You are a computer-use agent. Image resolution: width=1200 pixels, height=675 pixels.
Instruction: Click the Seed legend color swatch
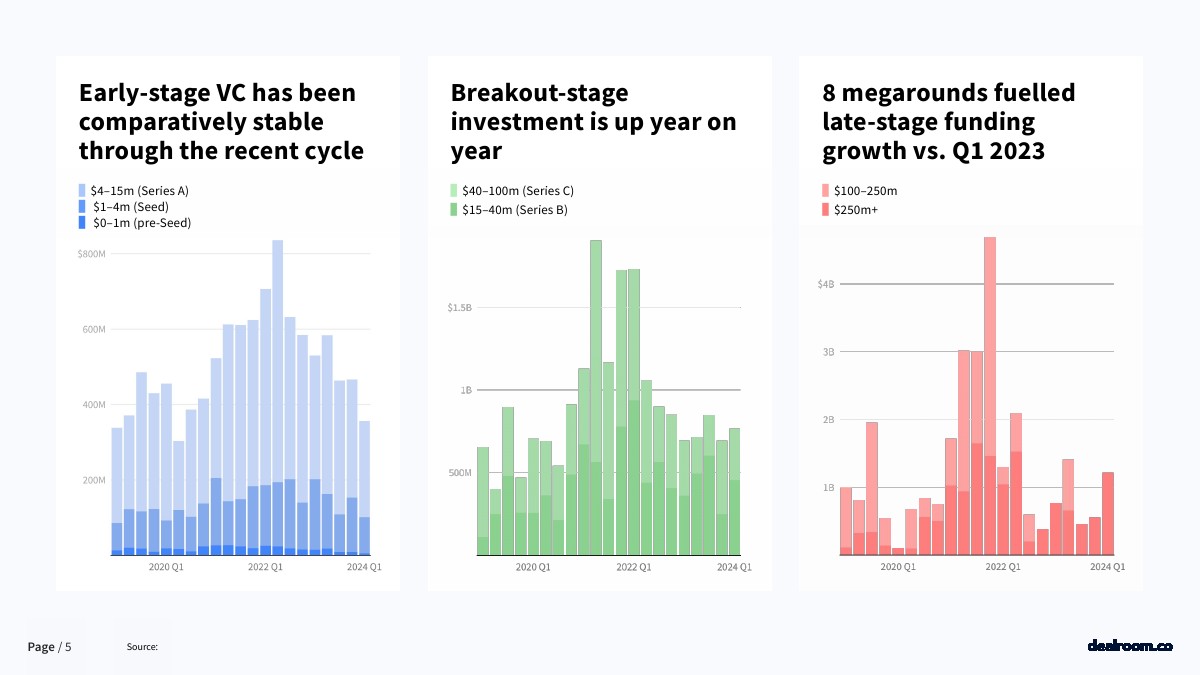83,206
